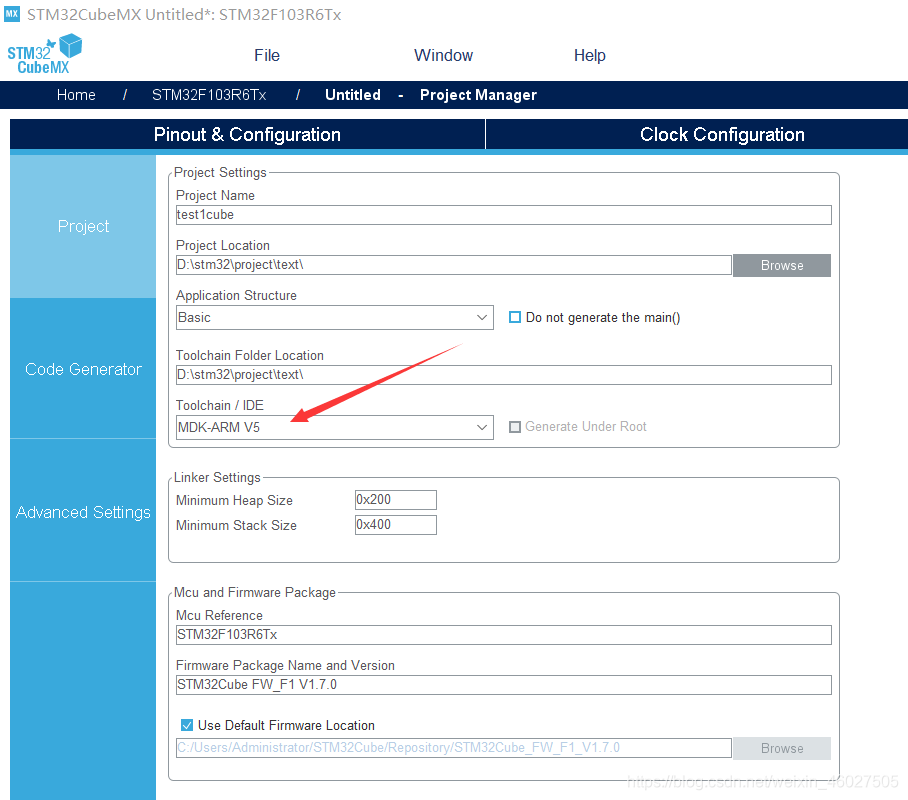Image resolution: width=908 pixels, height=800 pixels.
Task: Click the STM32F103R6Tx breadcrumb
Action: point(208,95)
